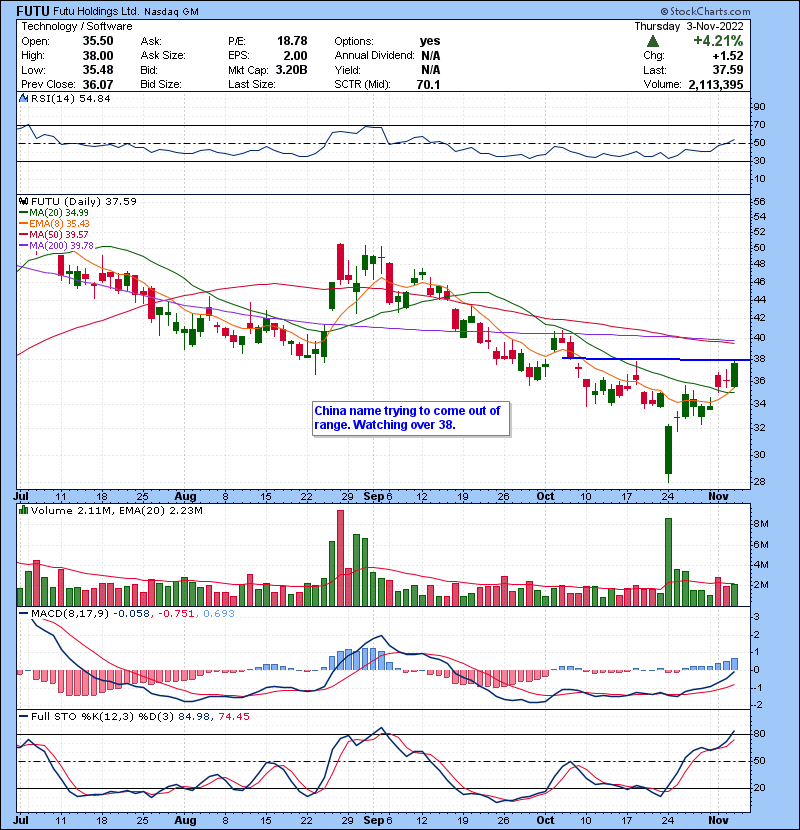Click the EMA(8) 35.43 legend entry
This screenshot has width=800, height=830.
[x=54, y=224]
